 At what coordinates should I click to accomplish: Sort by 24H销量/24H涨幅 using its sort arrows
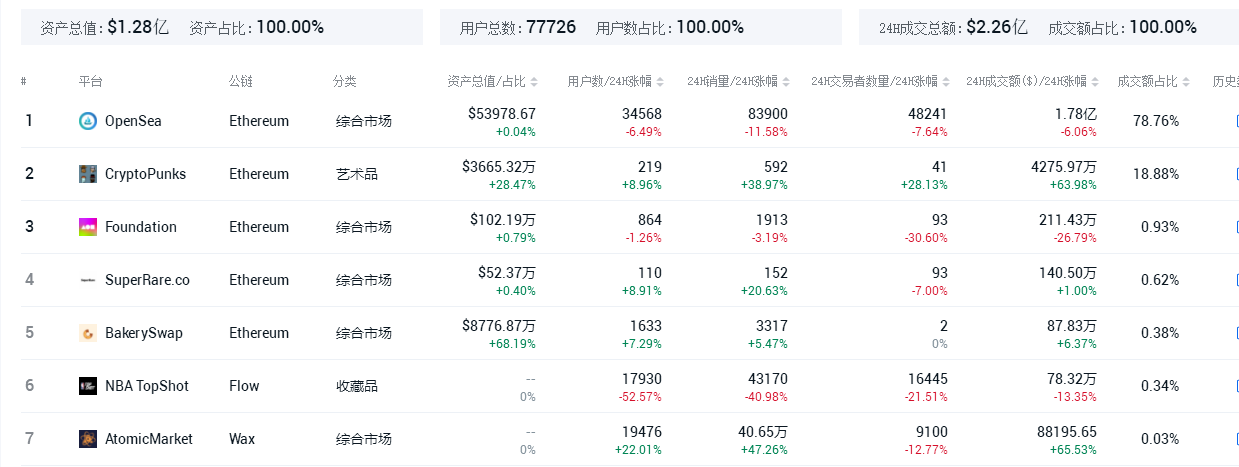click(x=786, y=81)
